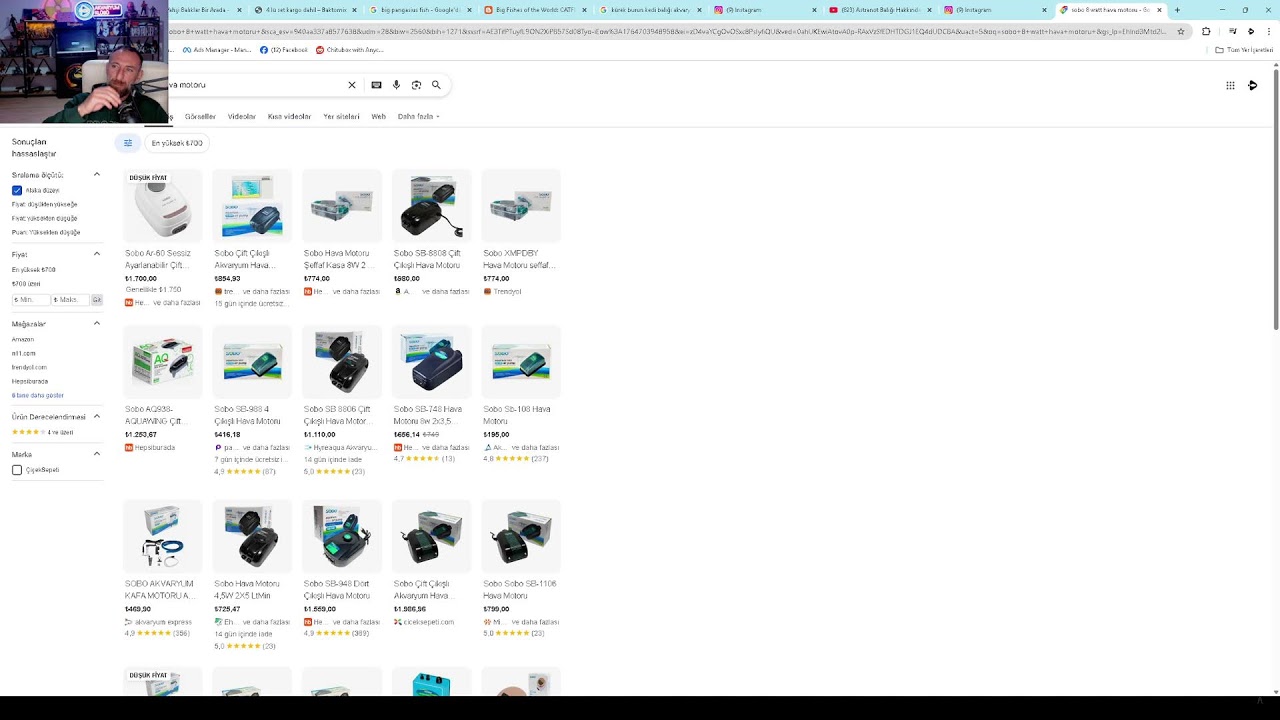Switch to the 'Big Fishes of the World' tab

point(535,10)
